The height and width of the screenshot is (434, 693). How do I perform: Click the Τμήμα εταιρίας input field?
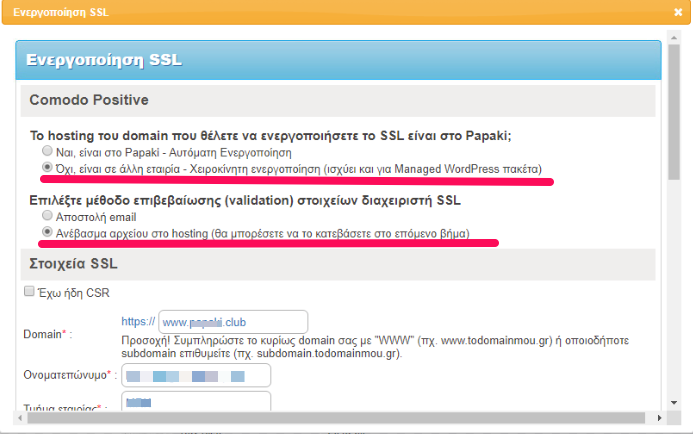[196, 401]
